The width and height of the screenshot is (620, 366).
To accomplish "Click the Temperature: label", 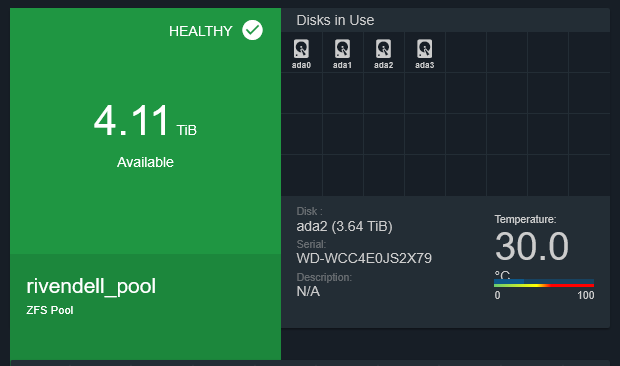I will 525,219.
